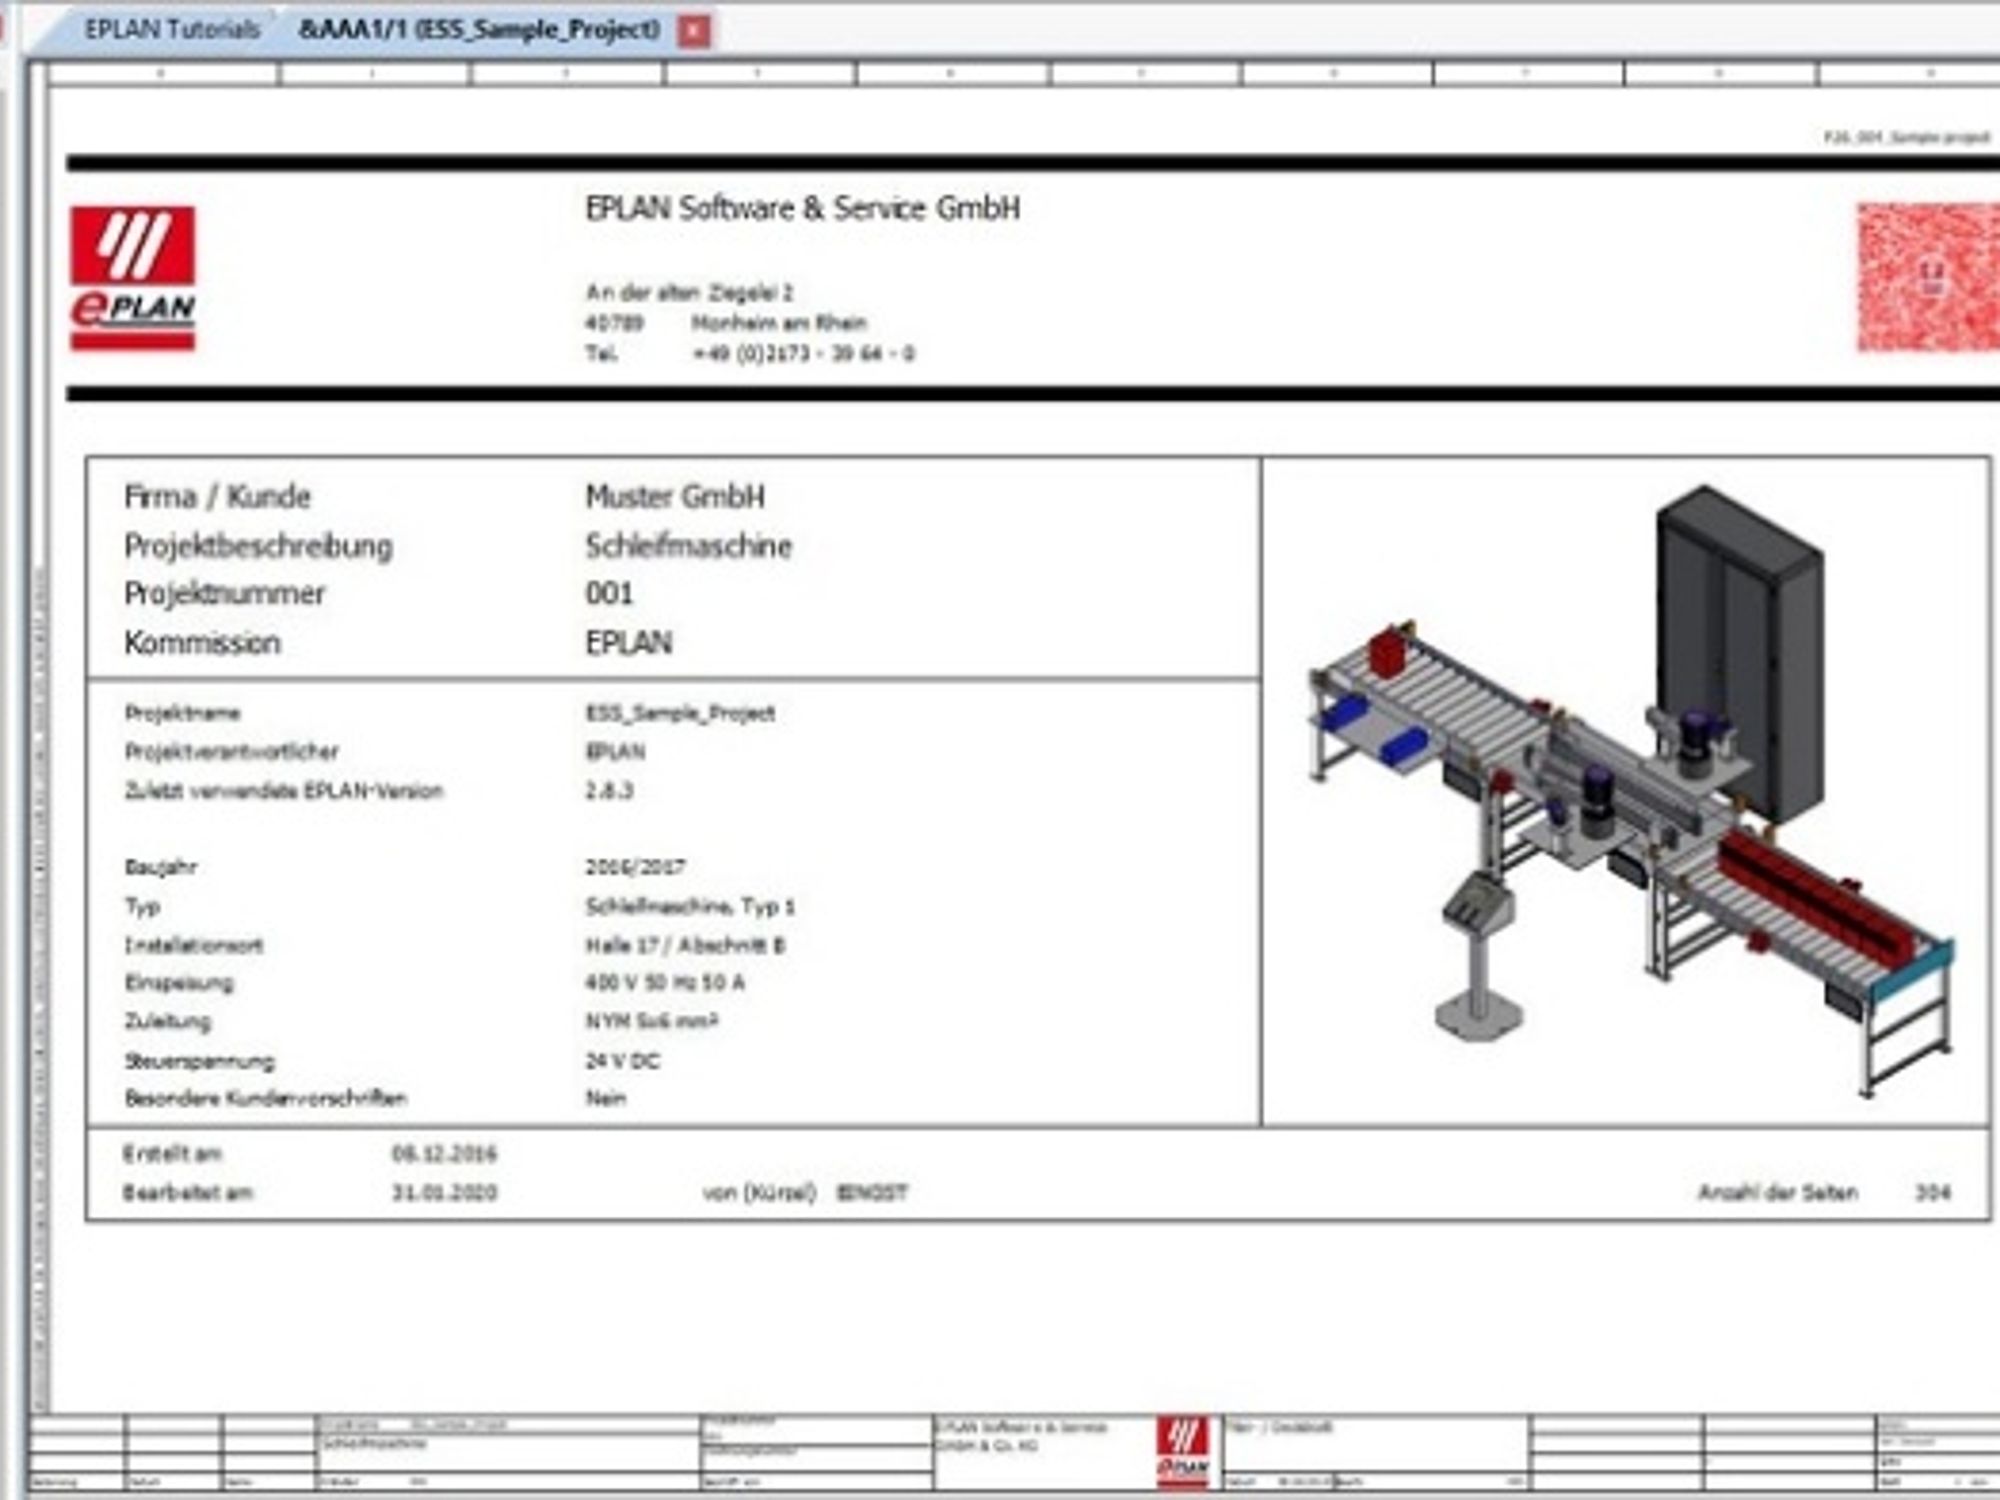Click the value 'ESS_Sample_Project' in the form
This screenshot has width=2000, height=1500.
pos(680,713)
